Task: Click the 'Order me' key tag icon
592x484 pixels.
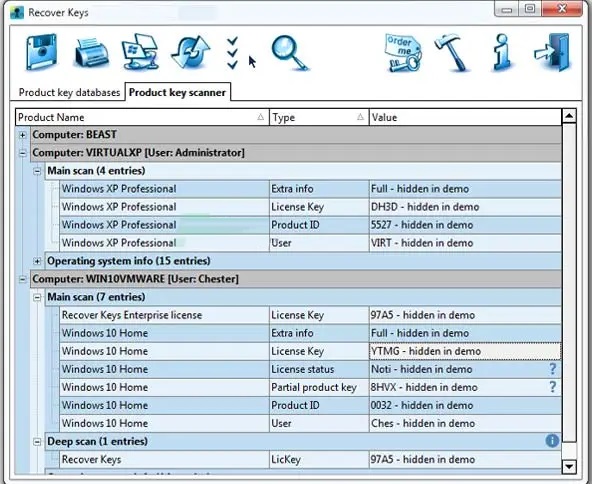Action: [x=404, y=53]
